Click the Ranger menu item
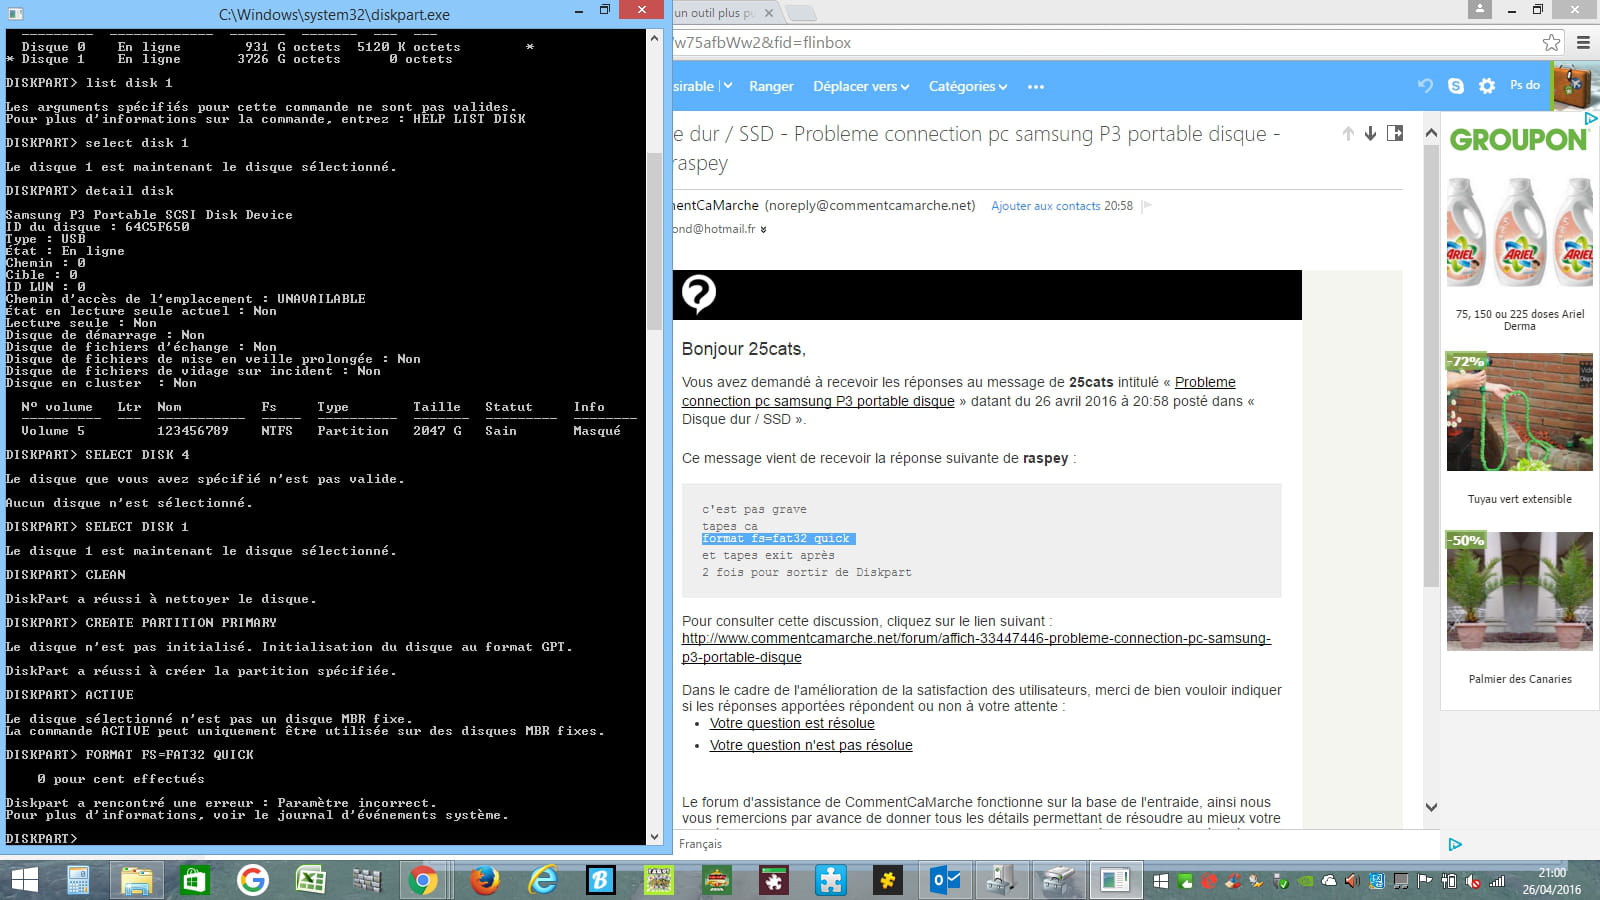Image resolution: width=1600 pixels, height=900 pixels. click(x=771, y=87)
